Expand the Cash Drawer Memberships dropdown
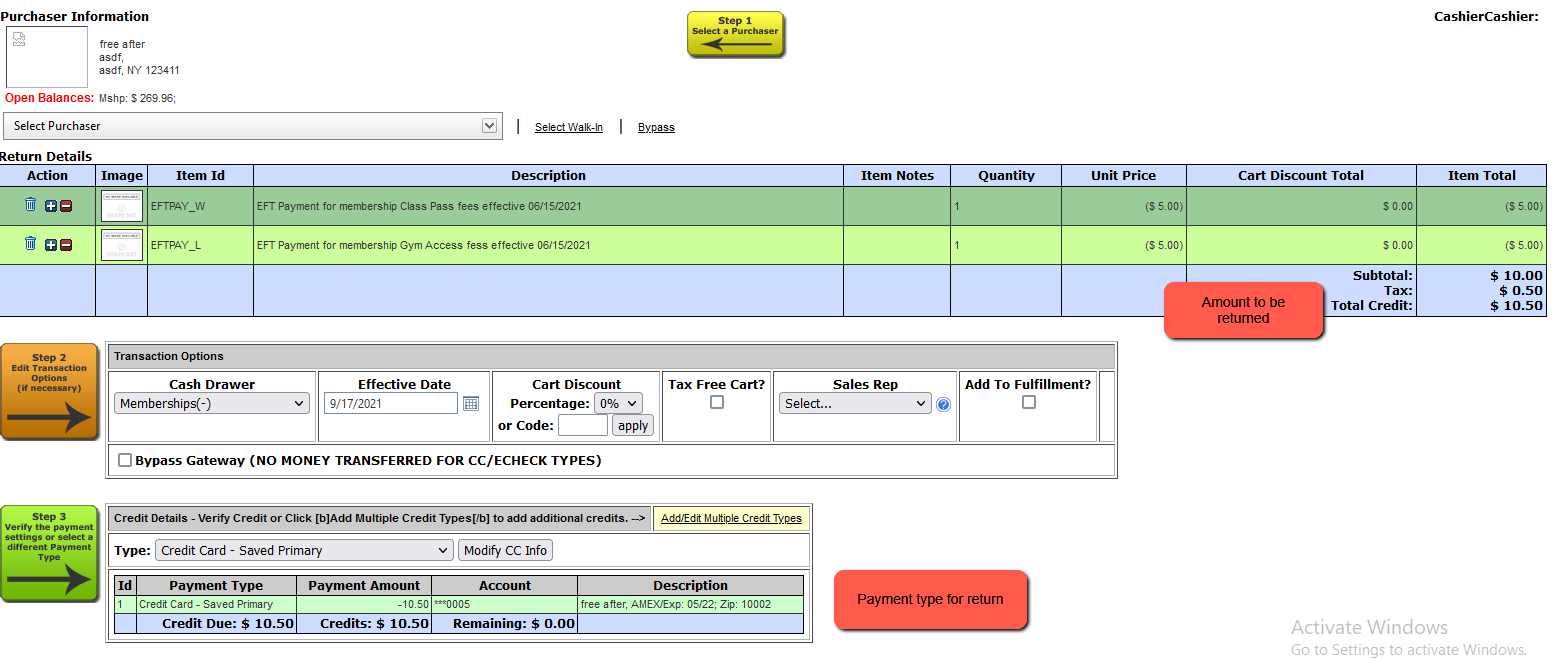 pyautogui.click(x=212, y=404)
